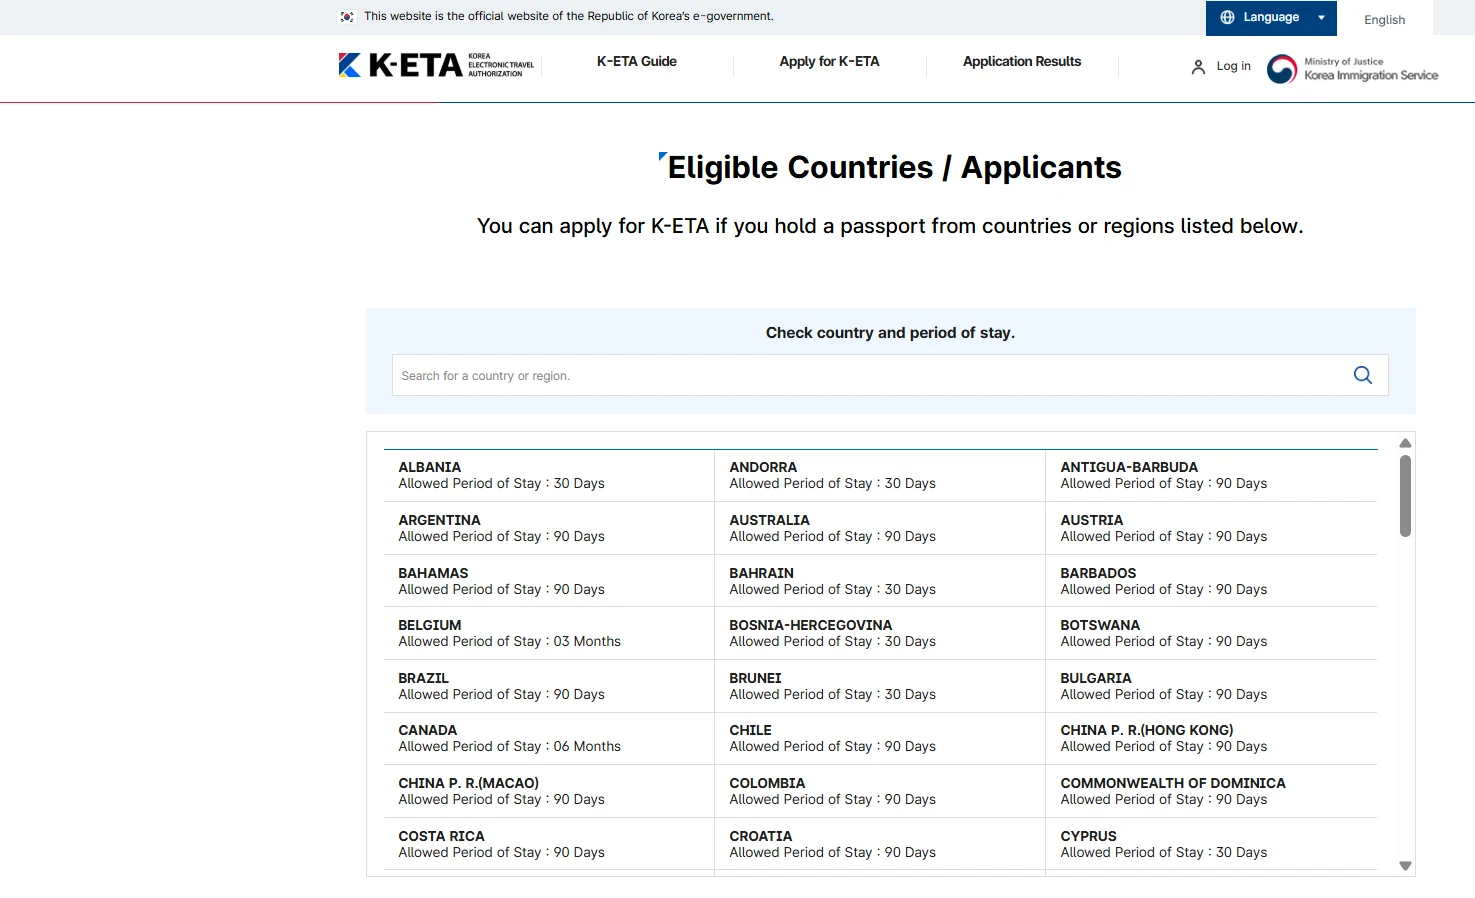Select COLOMBIA in the country list
This screenshot has height=898, width=1475.
click(x=880, y=791)
